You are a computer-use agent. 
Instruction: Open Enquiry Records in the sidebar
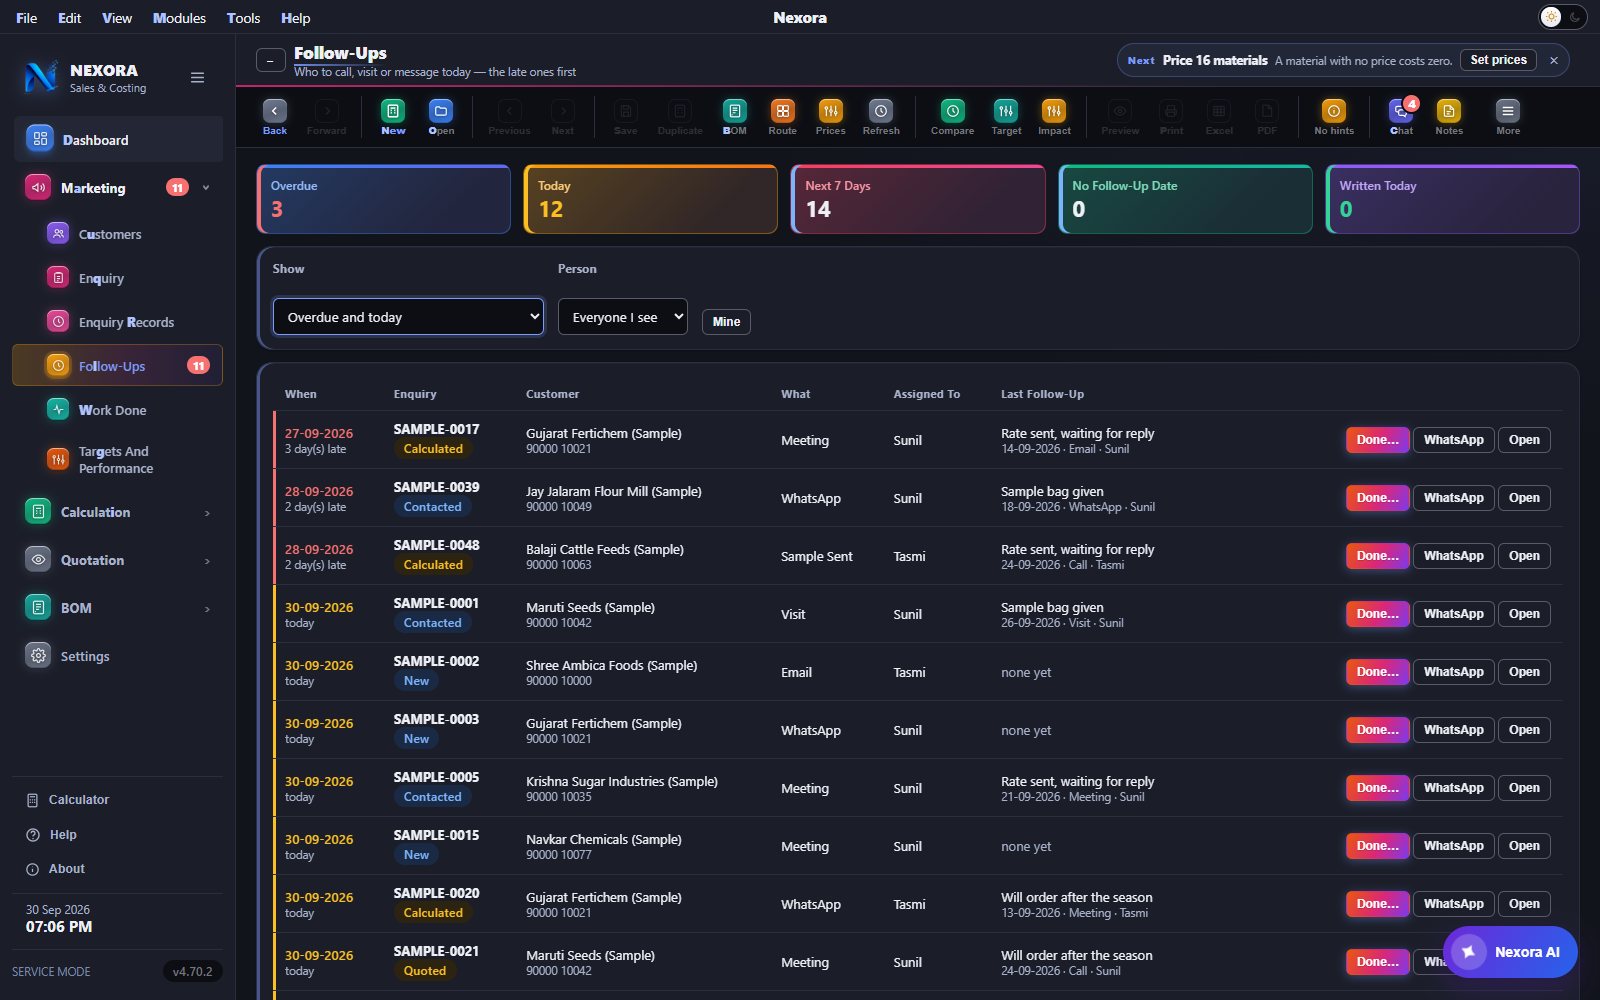(117, 322)
